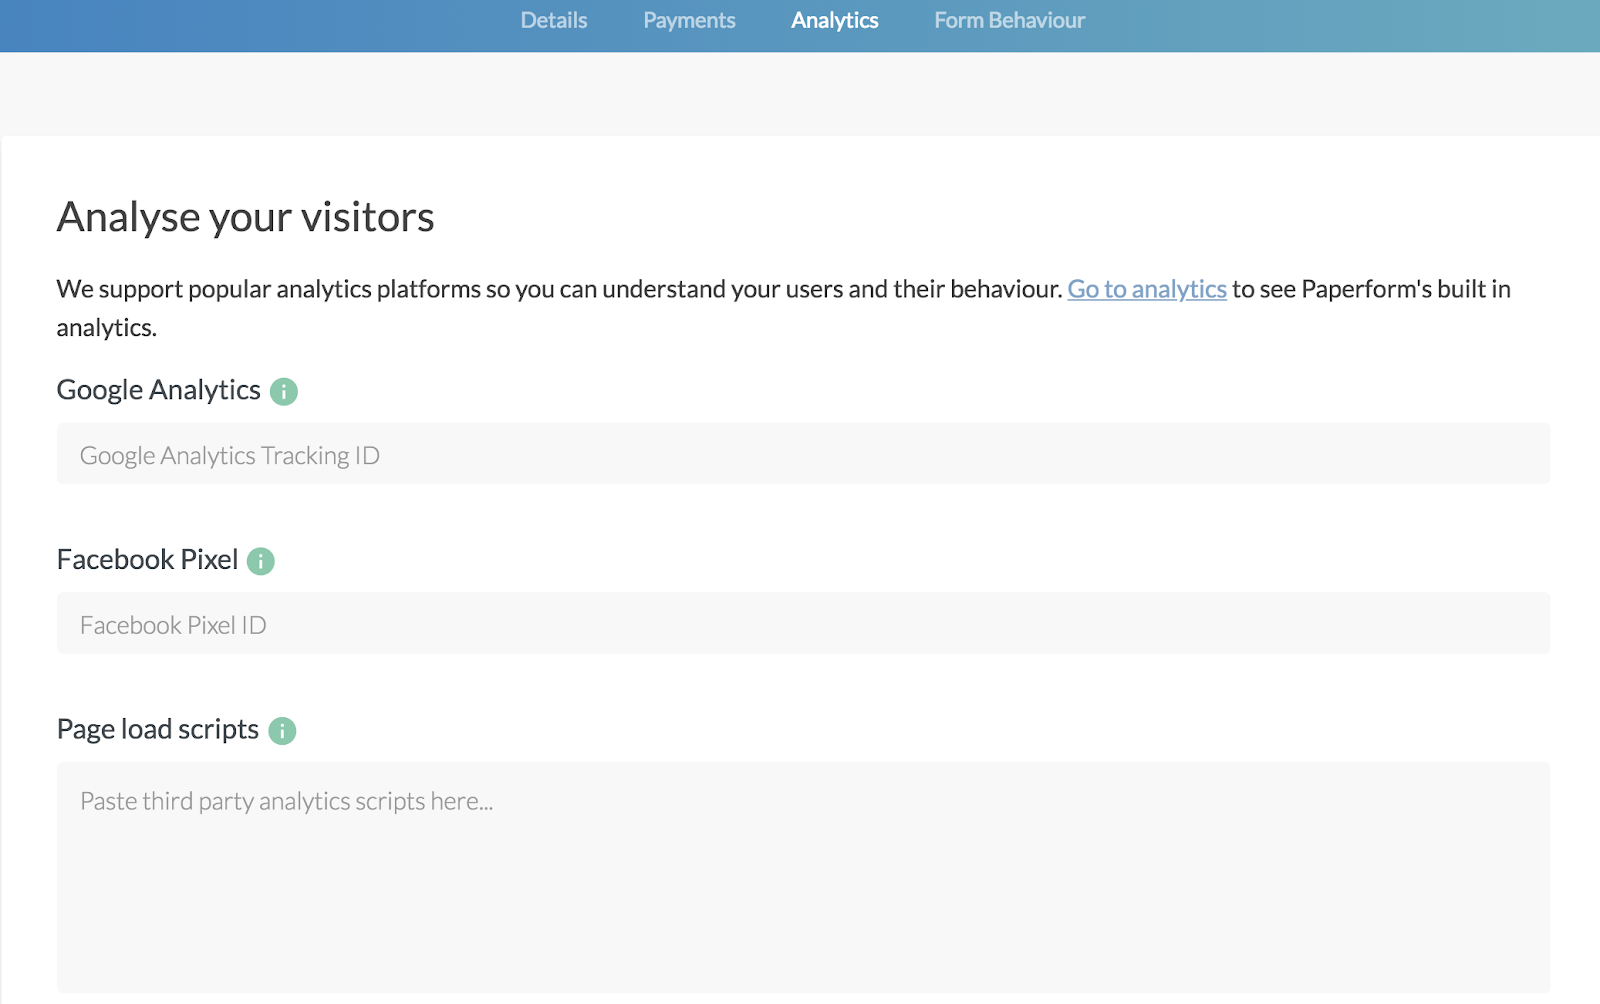Click the 'Analyse your visitors' heading
The image size is (1600, 1004).
(x=246, y=217)
